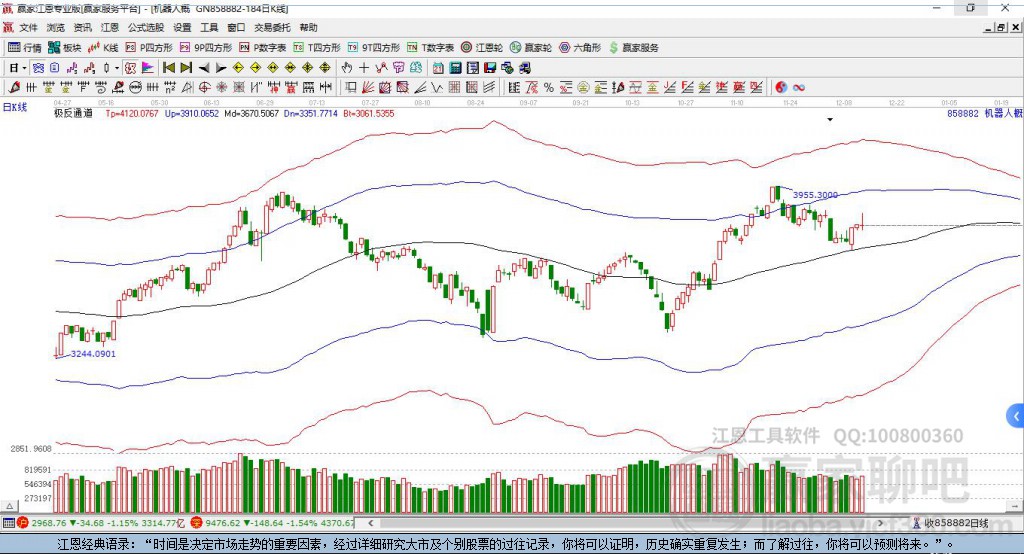Click small black dropdown marker above chart

830,120
